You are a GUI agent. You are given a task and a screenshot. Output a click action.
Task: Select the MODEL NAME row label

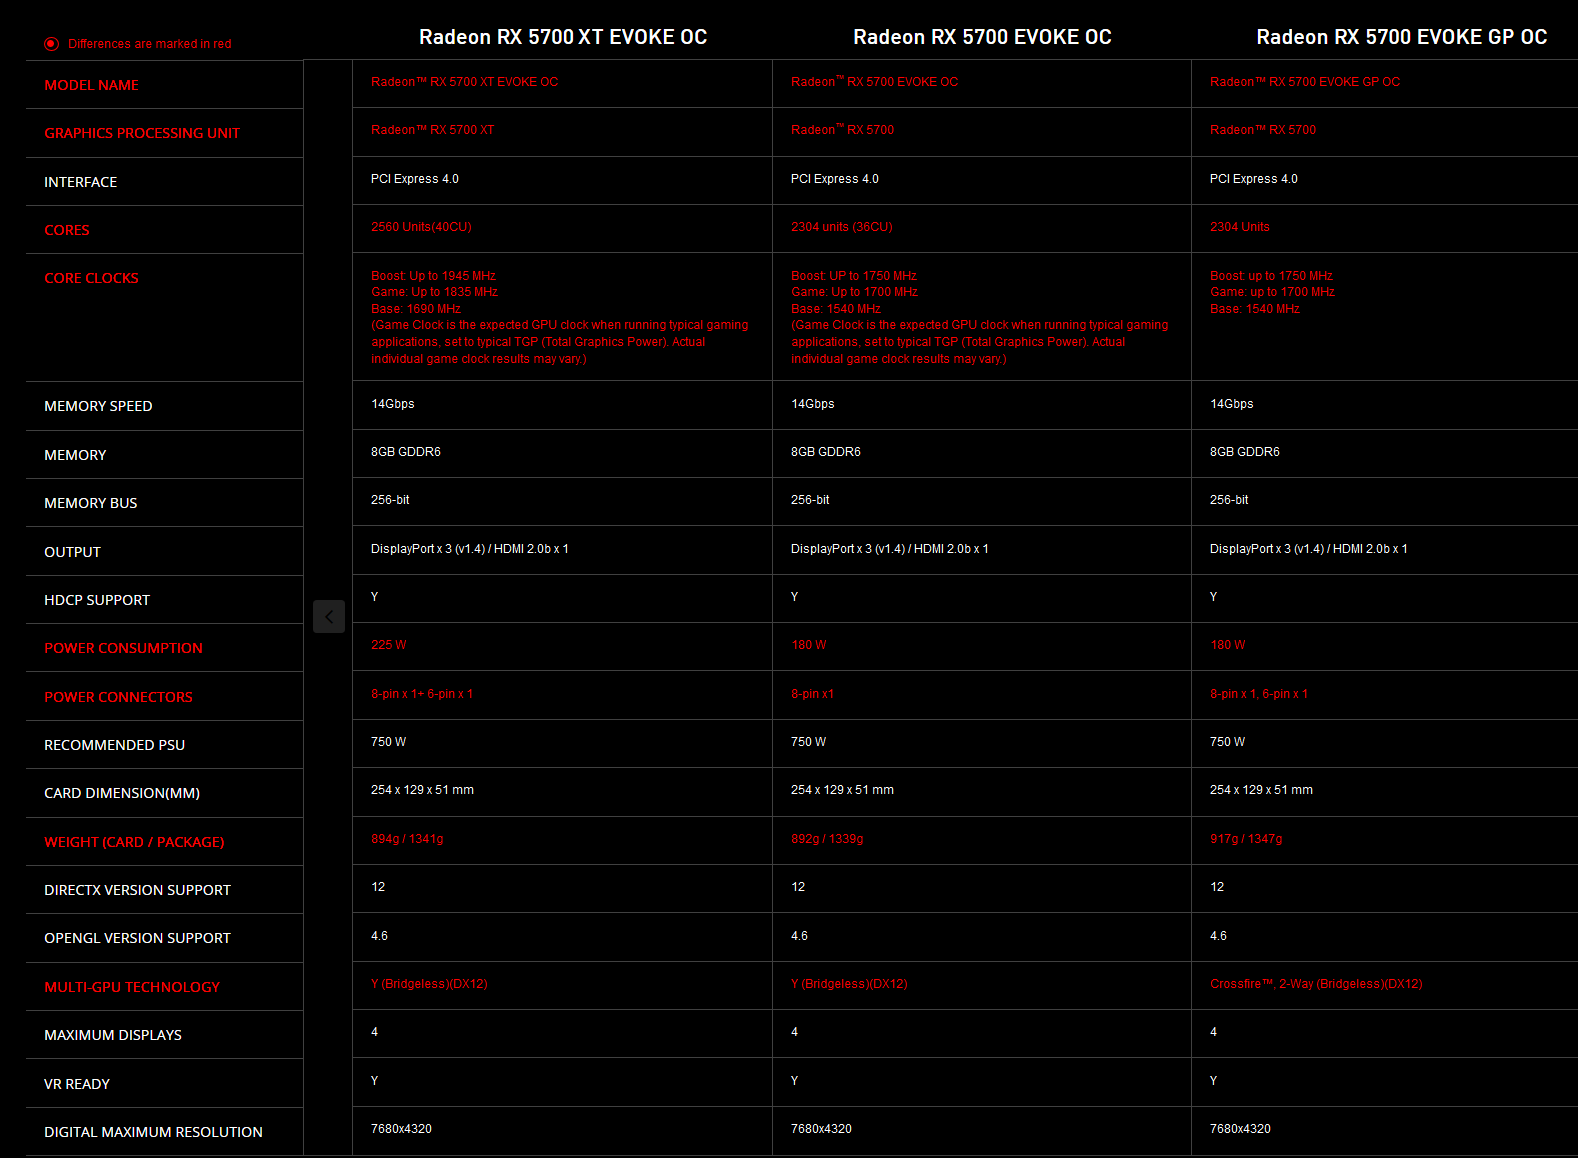click(92, 85)
